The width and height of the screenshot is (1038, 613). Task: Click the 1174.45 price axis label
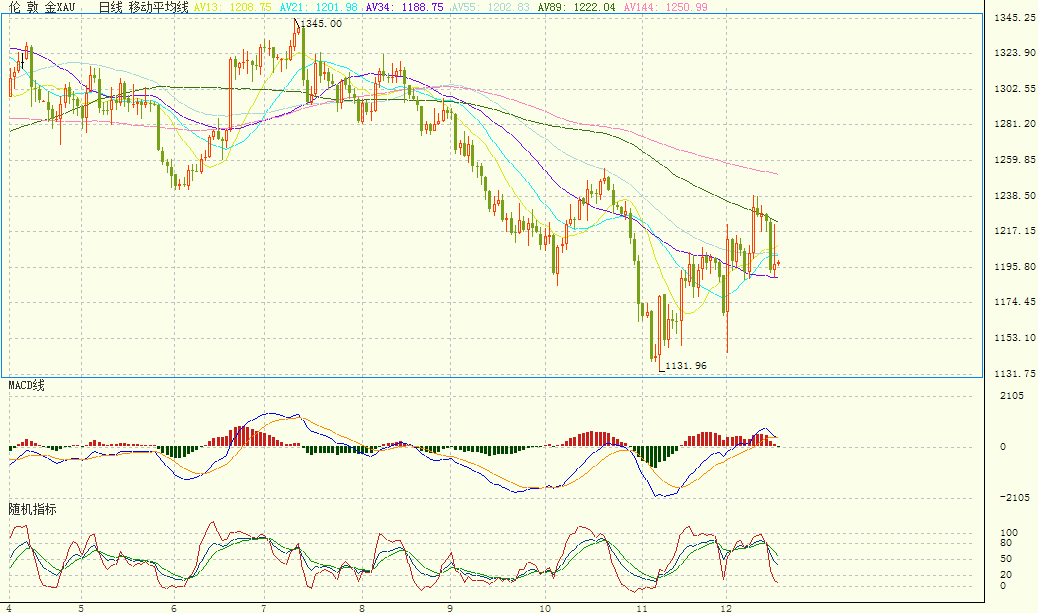pos(1015,302)
